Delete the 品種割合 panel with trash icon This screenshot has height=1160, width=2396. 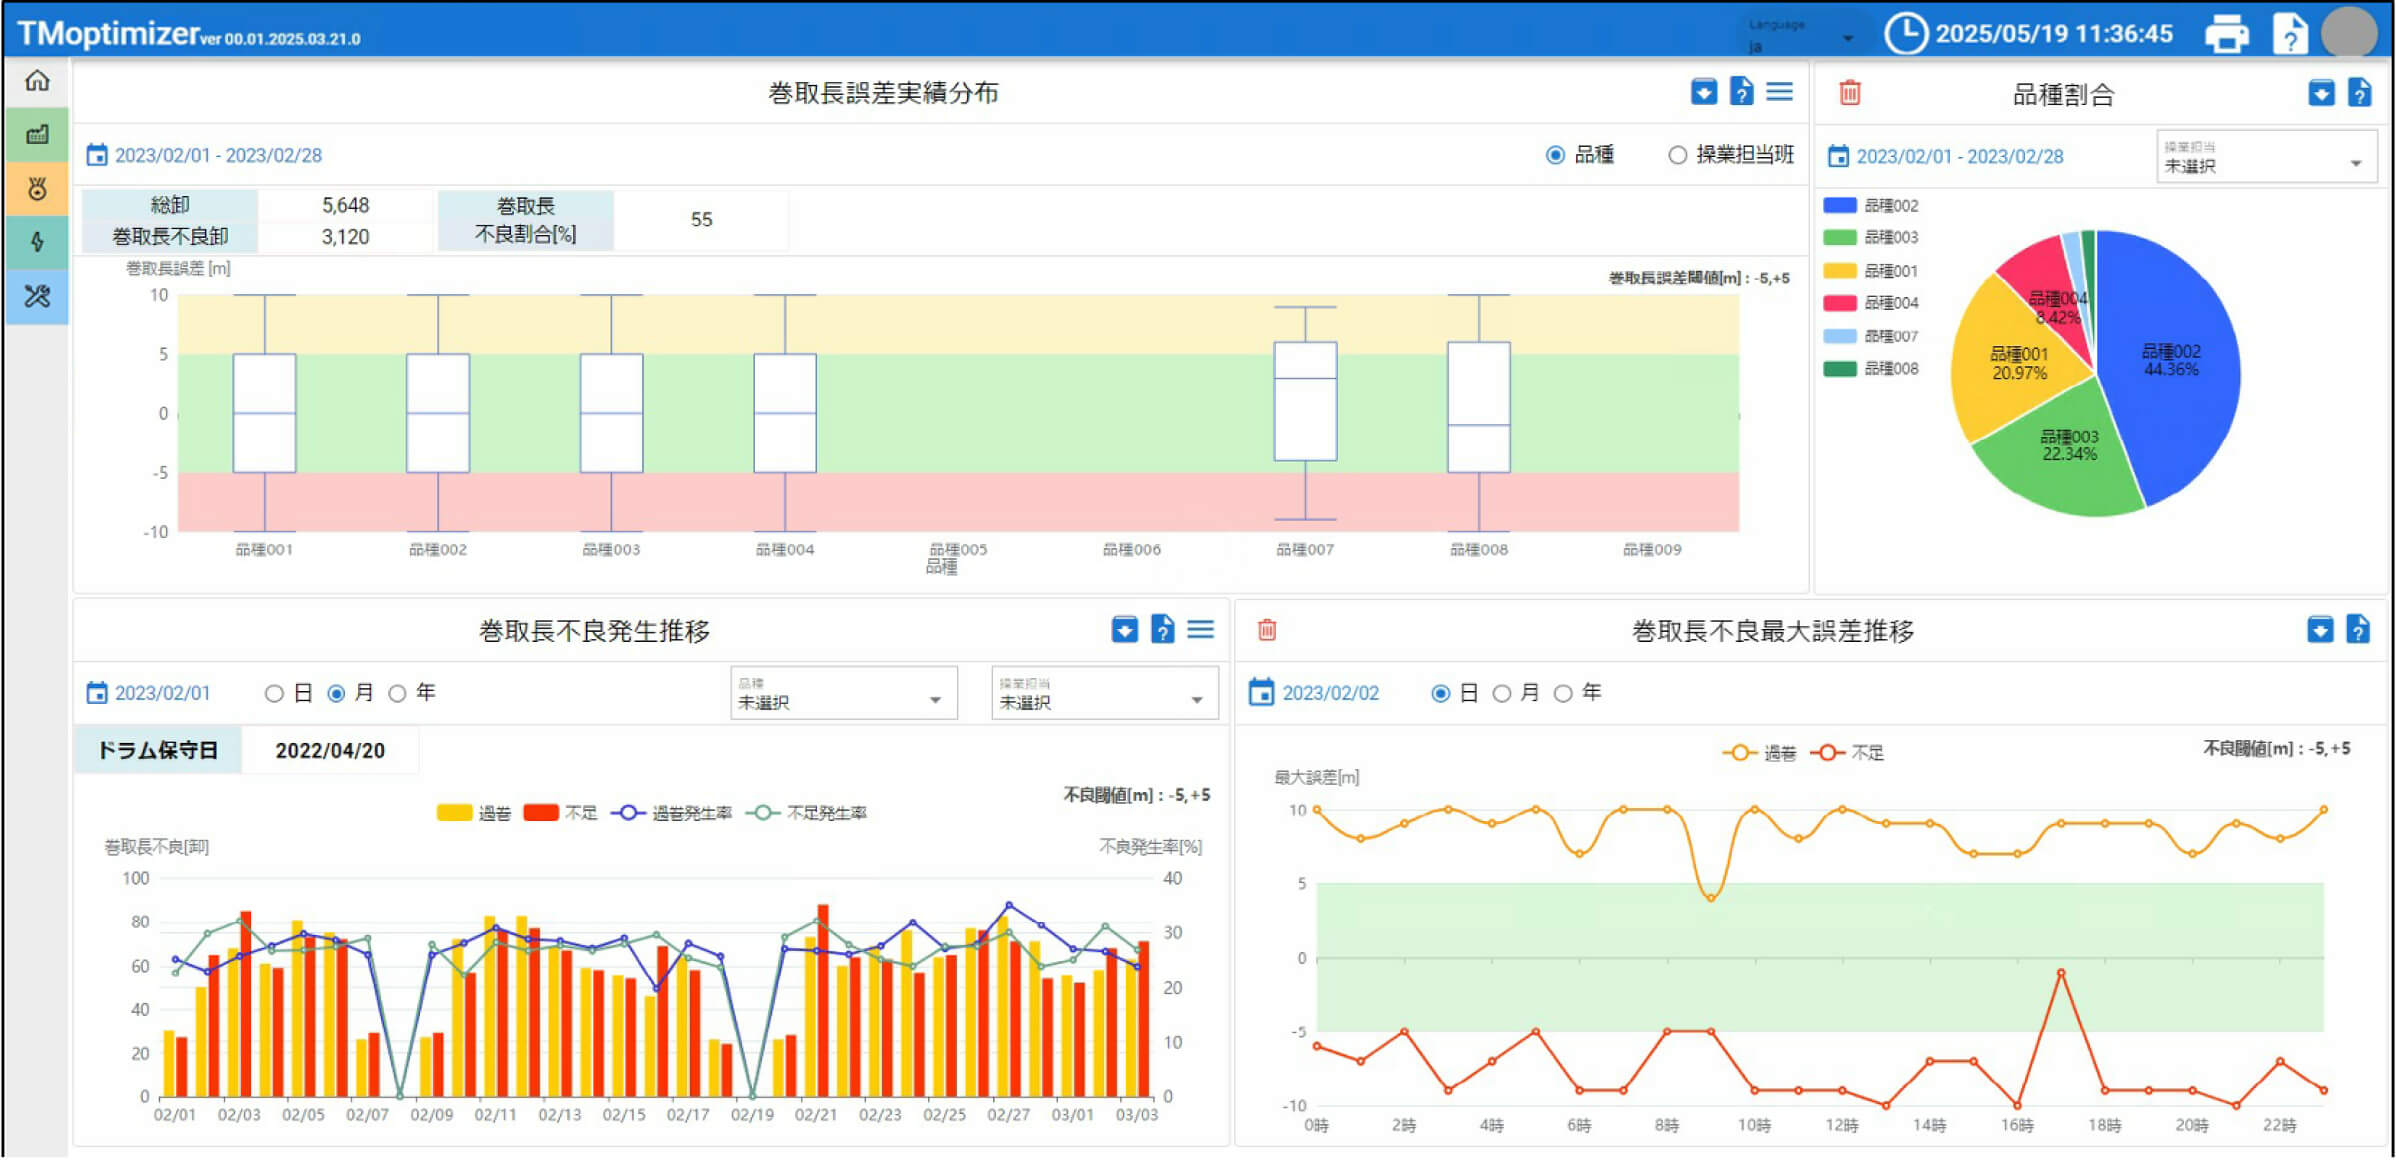point(1850,93)
